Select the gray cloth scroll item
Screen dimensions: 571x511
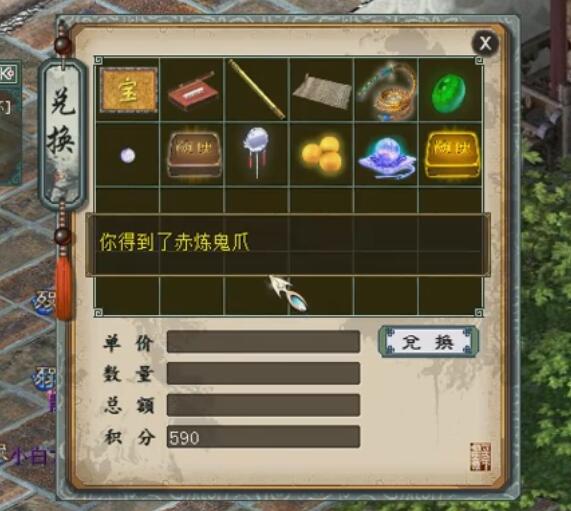tap(322, 92)
